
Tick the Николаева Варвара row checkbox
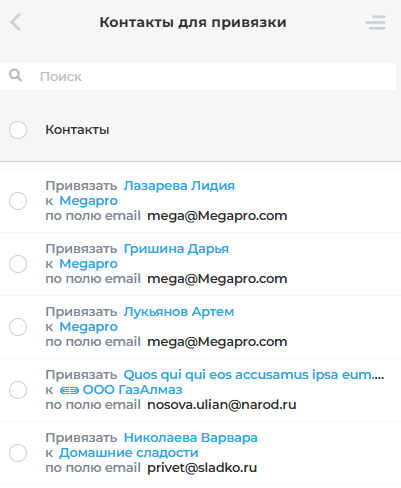coord(18,453)
